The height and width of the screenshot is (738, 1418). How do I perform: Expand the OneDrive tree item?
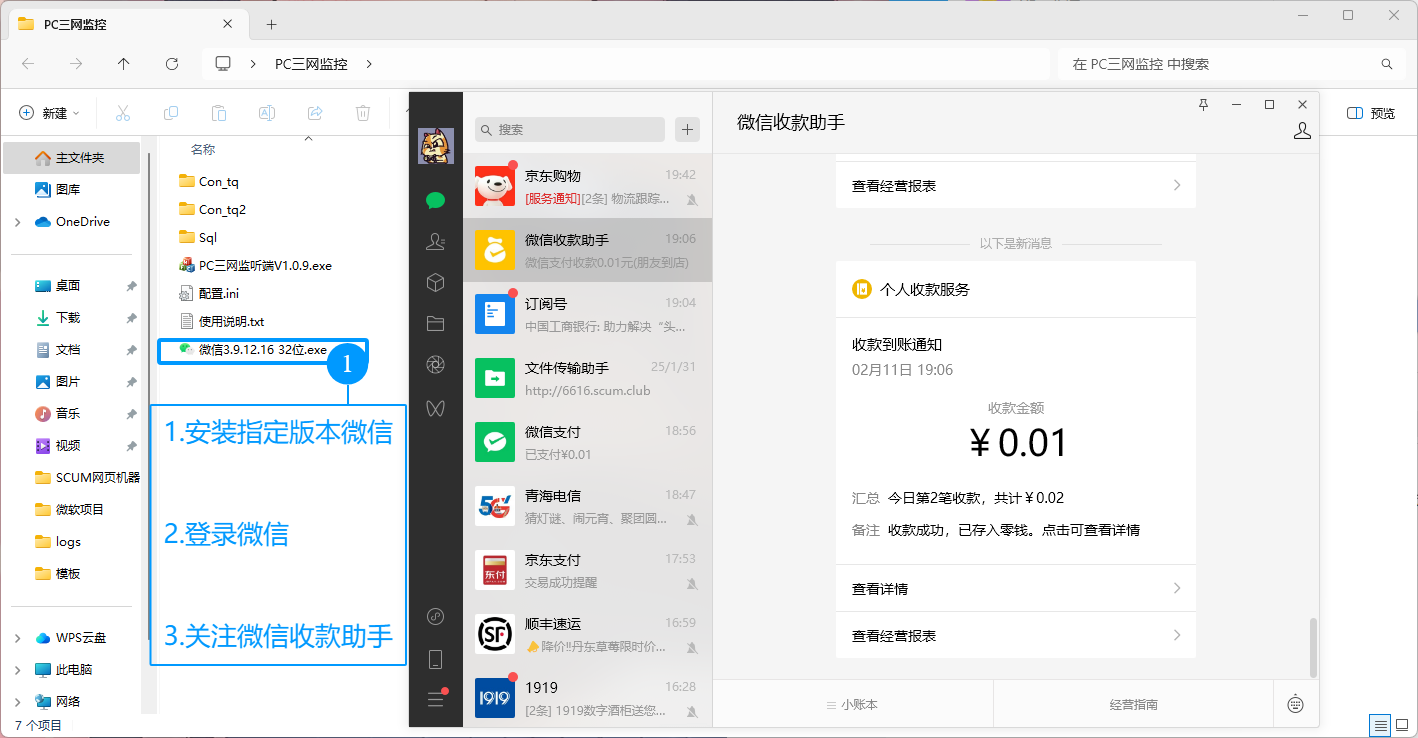pyautogui.click(x=16, y=221)
